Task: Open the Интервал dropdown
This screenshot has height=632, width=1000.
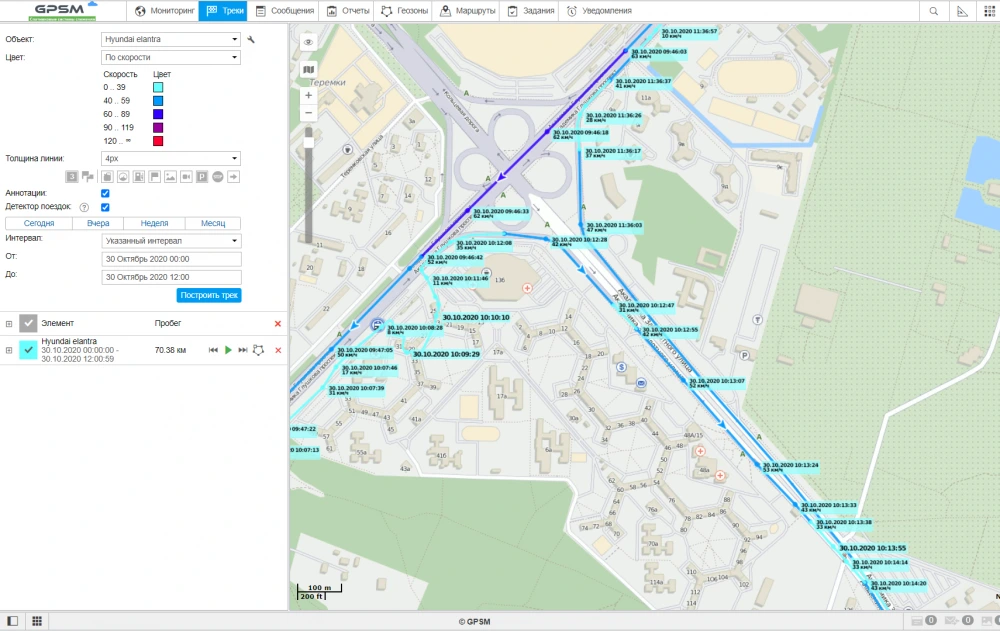Action: 171,241
